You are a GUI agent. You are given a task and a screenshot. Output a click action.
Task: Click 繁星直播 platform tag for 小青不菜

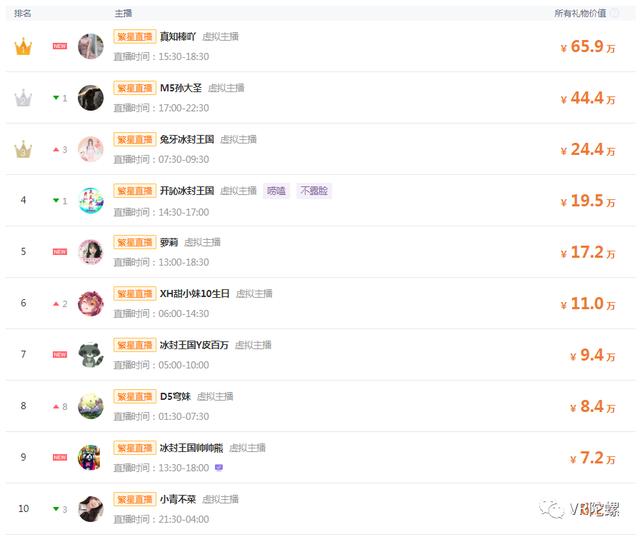[x=135, y=499]
